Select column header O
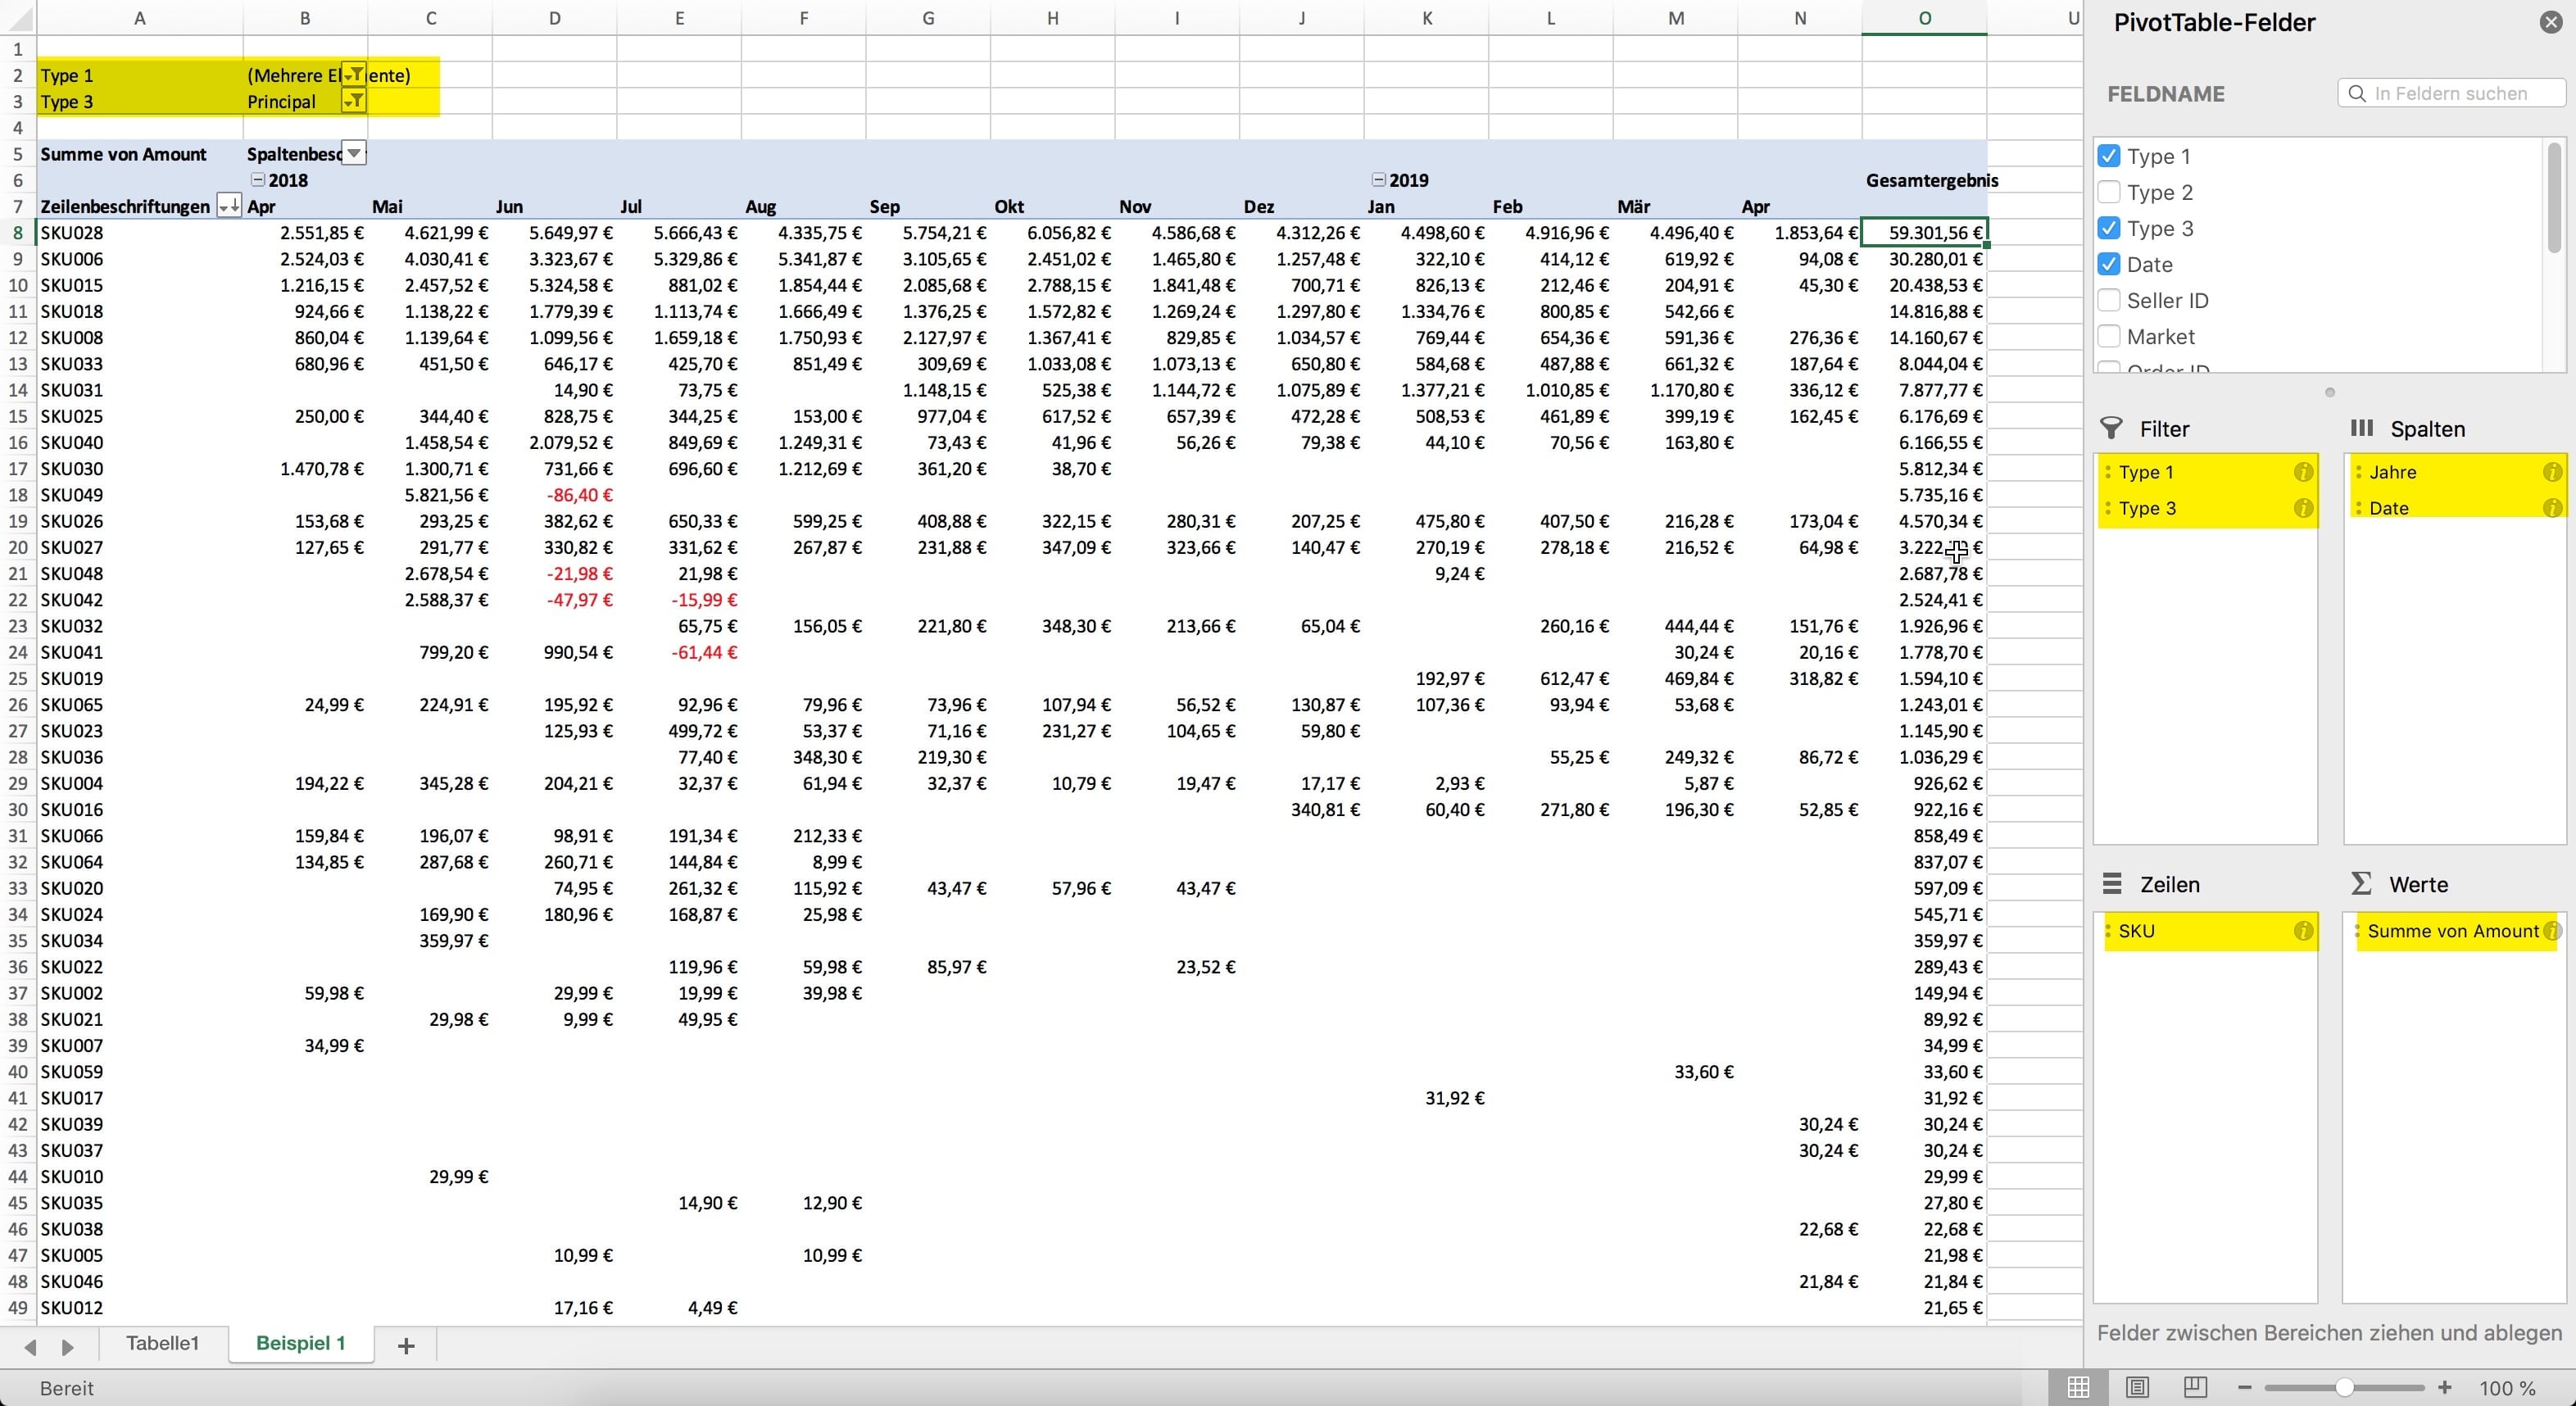The width and height of the screenshot is (2576, 1406). tap(1924, 18)
